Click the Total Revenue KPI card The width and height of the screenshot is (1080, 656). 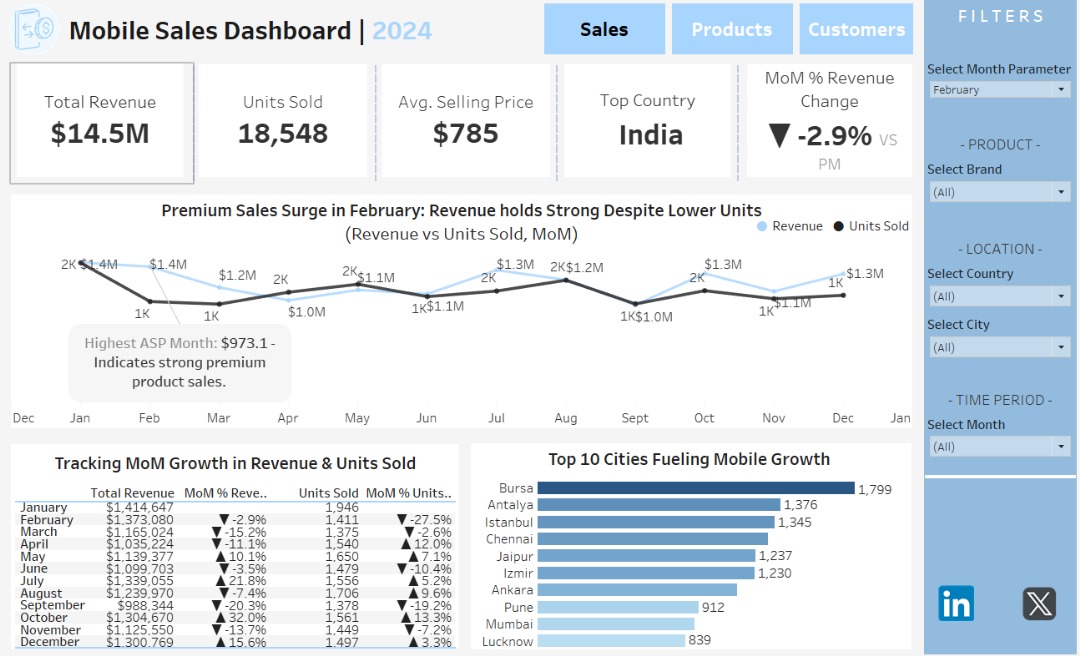[101, 123]
